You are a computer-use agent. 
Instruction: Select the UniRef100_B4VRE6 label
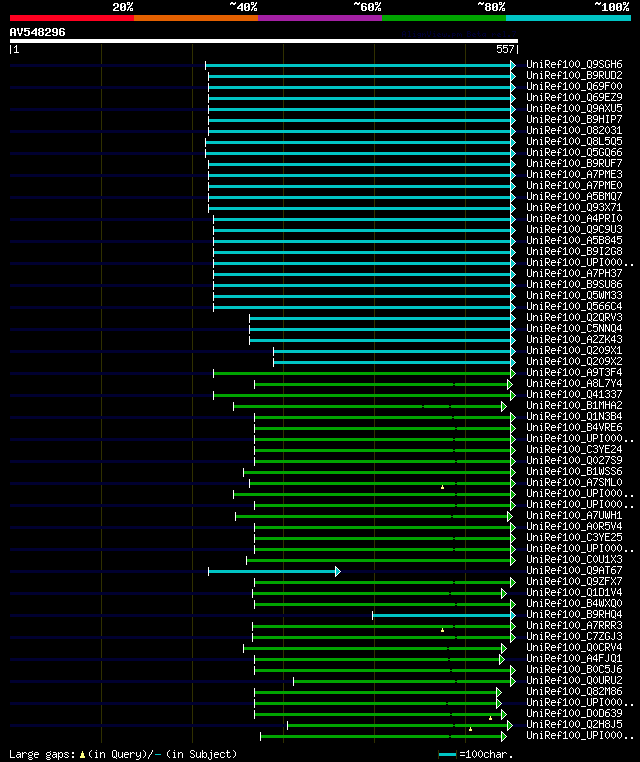(x=574, y=427)
